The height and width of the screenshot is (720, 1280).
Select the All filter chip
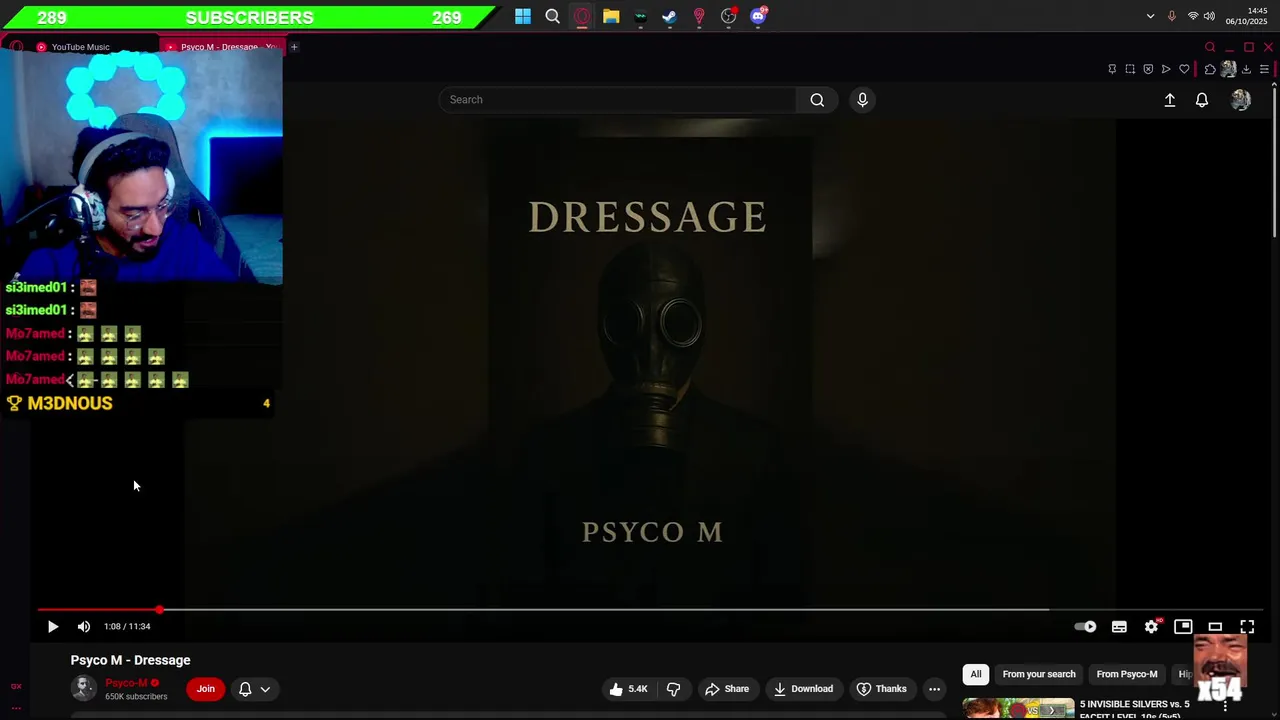(976, 674)
